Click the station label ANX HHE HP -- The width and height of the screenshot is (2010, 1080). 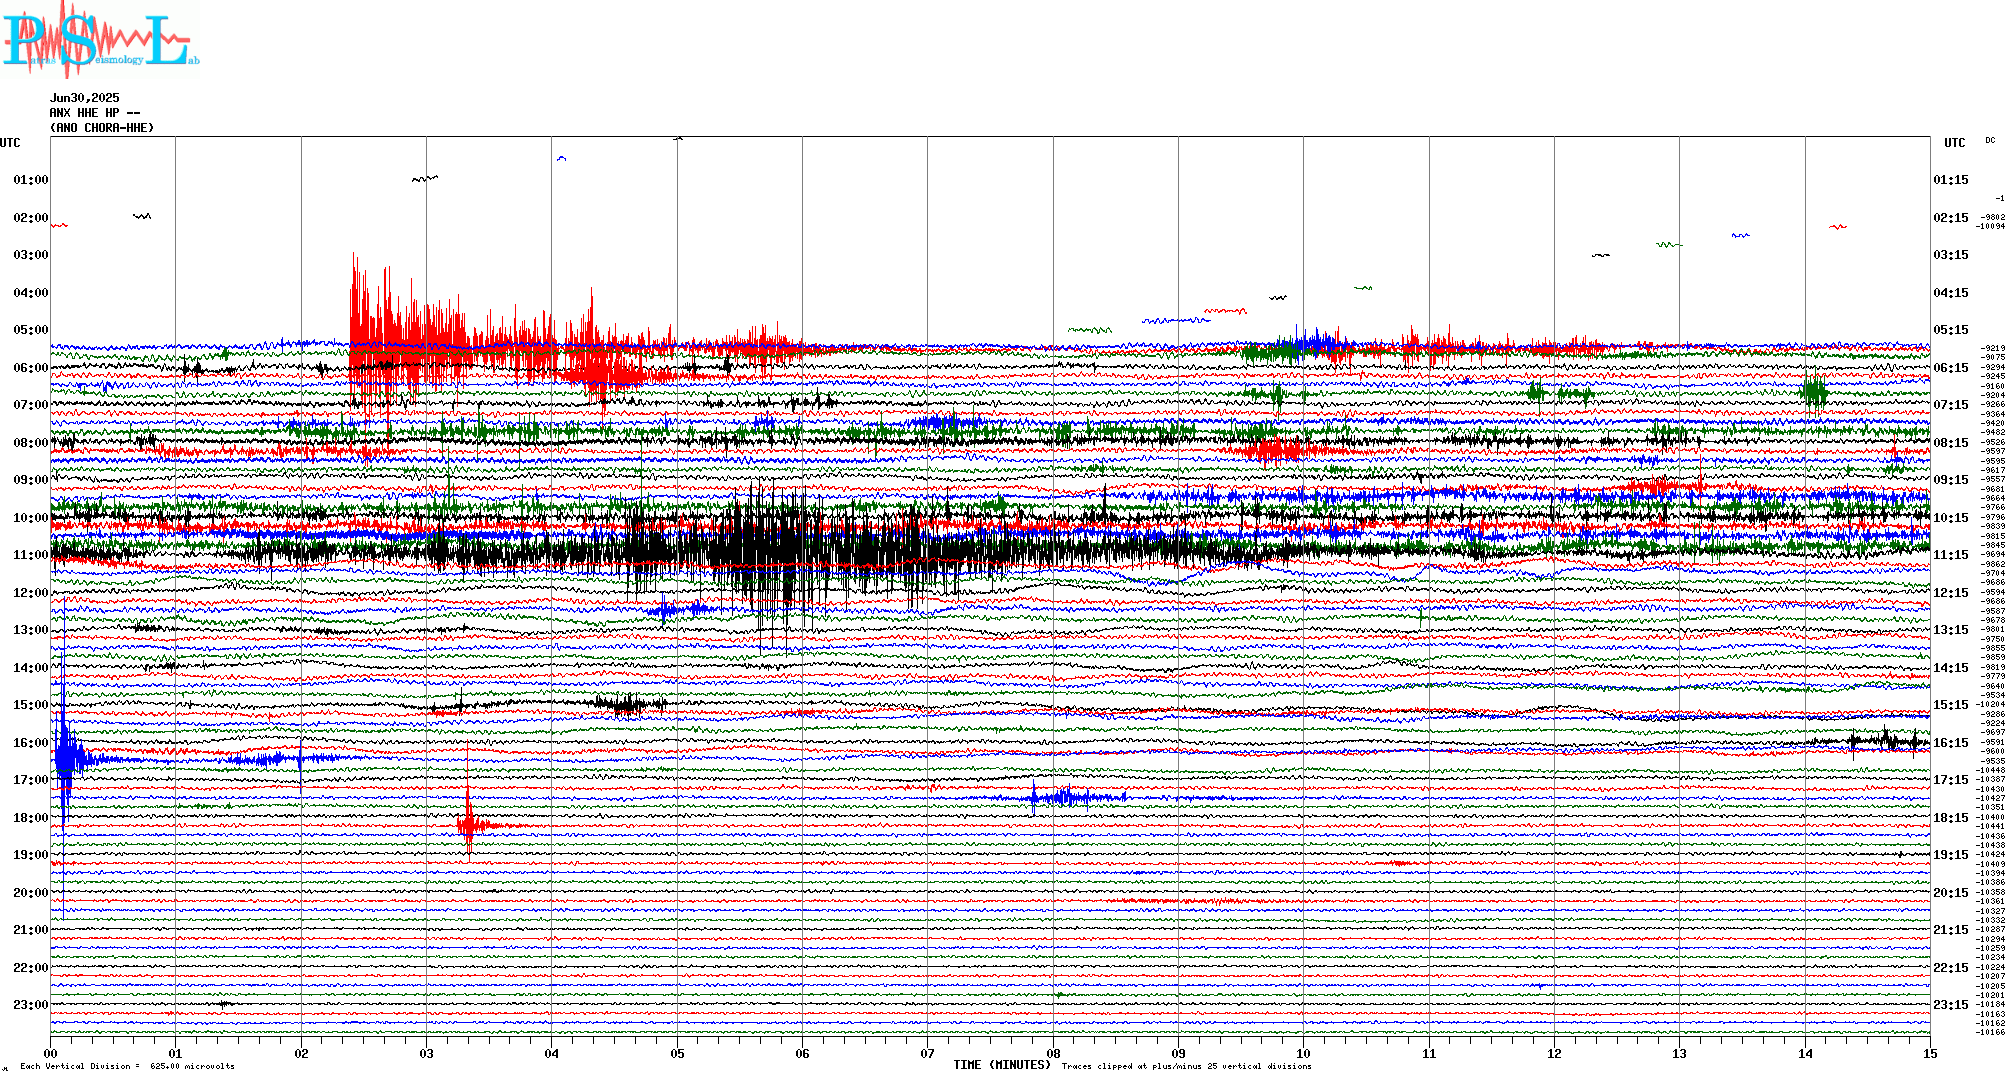coord(94,113)
